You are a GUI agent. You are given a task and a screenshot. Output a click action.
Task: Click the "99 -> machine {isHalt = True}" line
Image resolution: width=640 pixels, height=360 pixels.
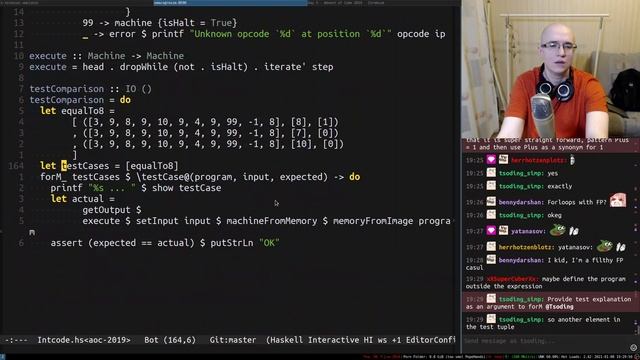(x=160, y=23)
